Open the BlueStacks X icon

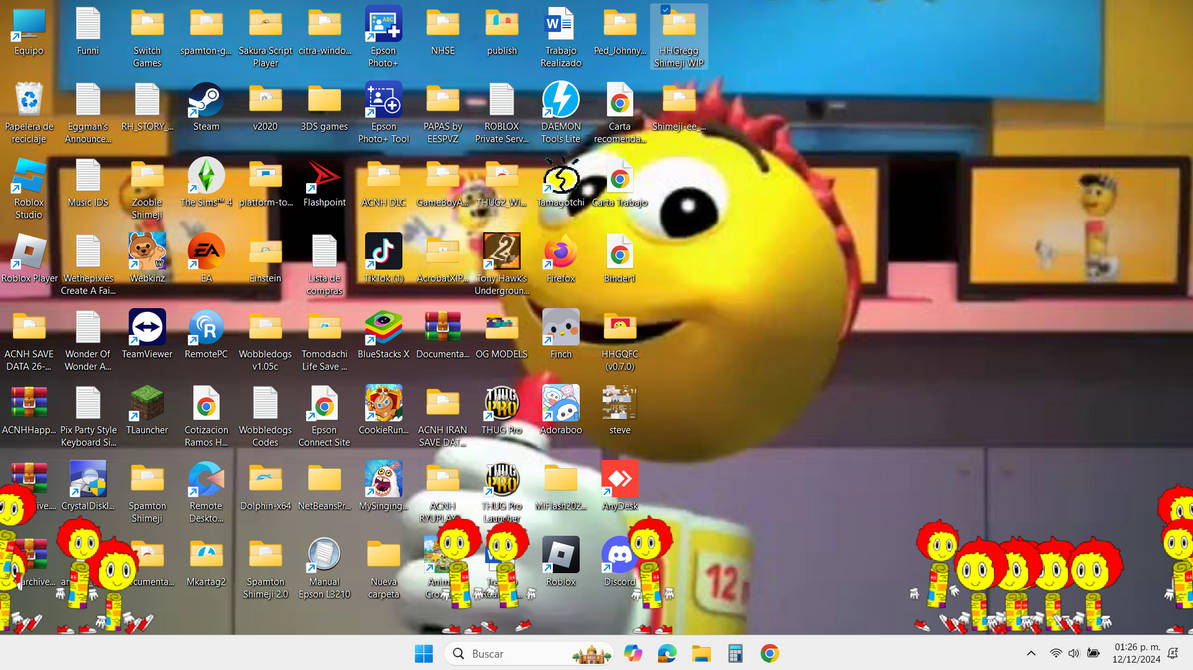point(383,334)
